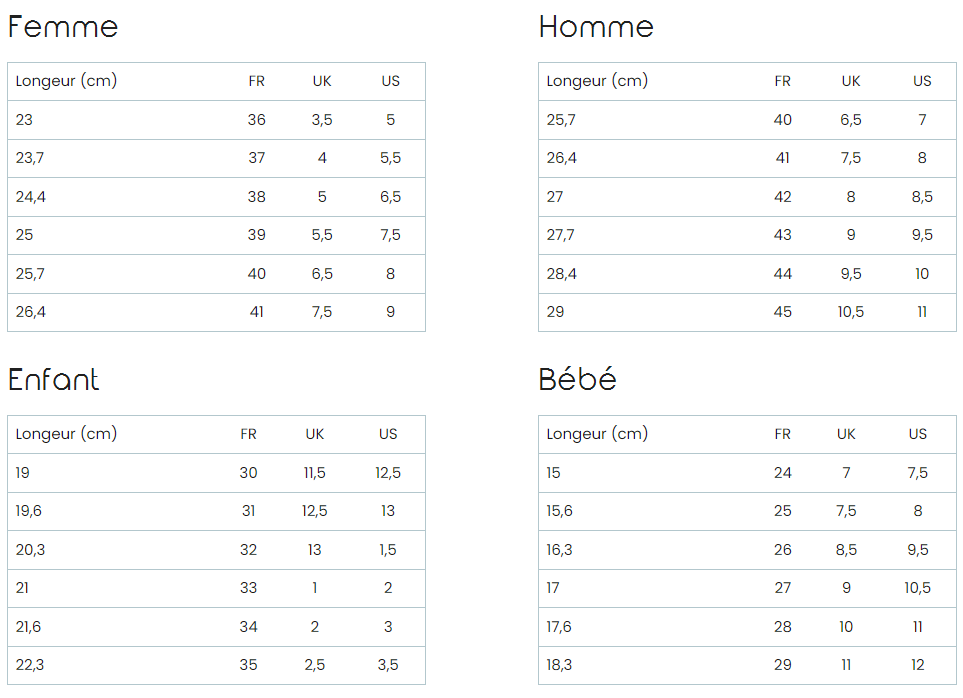Click Longueur (cm) header in Femme table

tap(66, 81)
